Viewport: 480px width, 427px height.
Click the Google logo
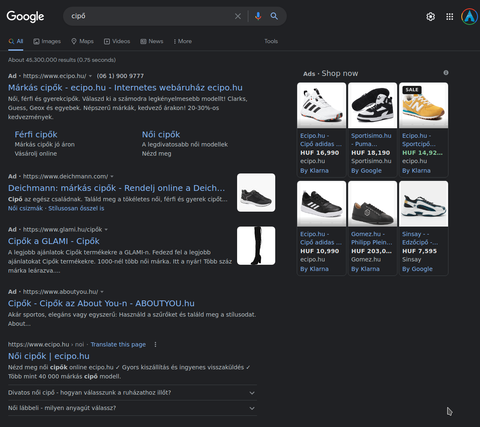[x=25, y=16]
